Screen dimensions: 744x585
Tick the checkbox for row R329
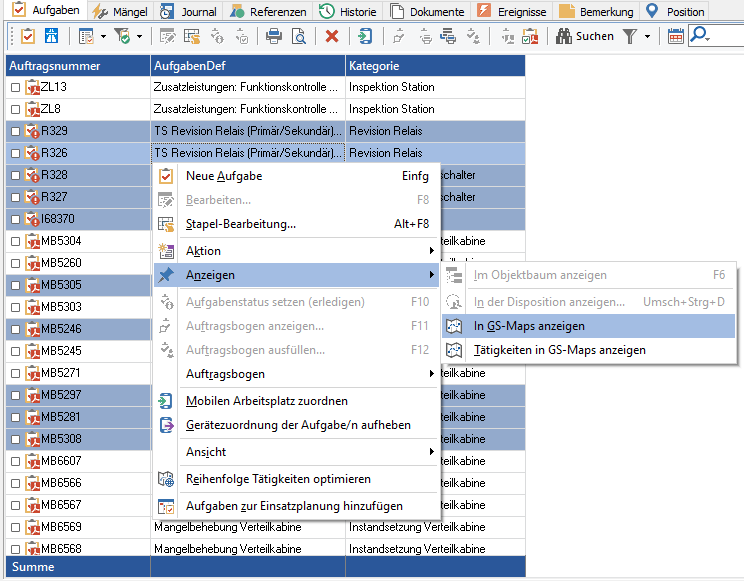[x=15, y=131]
